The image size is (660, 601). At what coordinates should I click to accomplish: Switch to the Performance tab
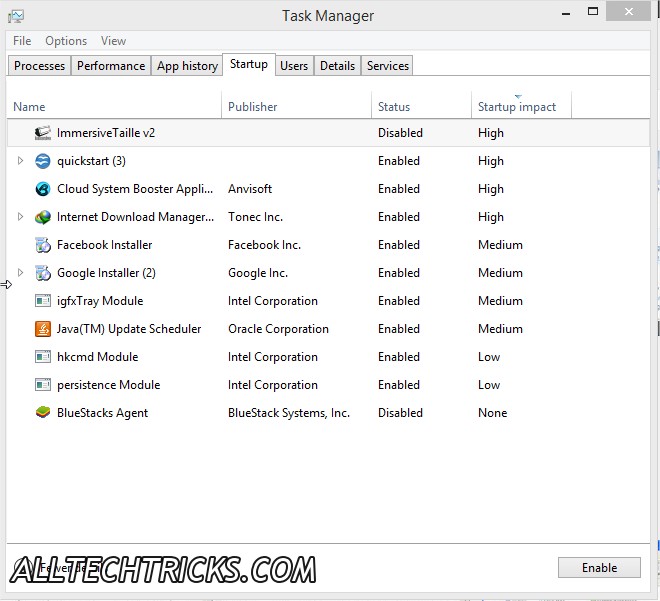(111, 66)
